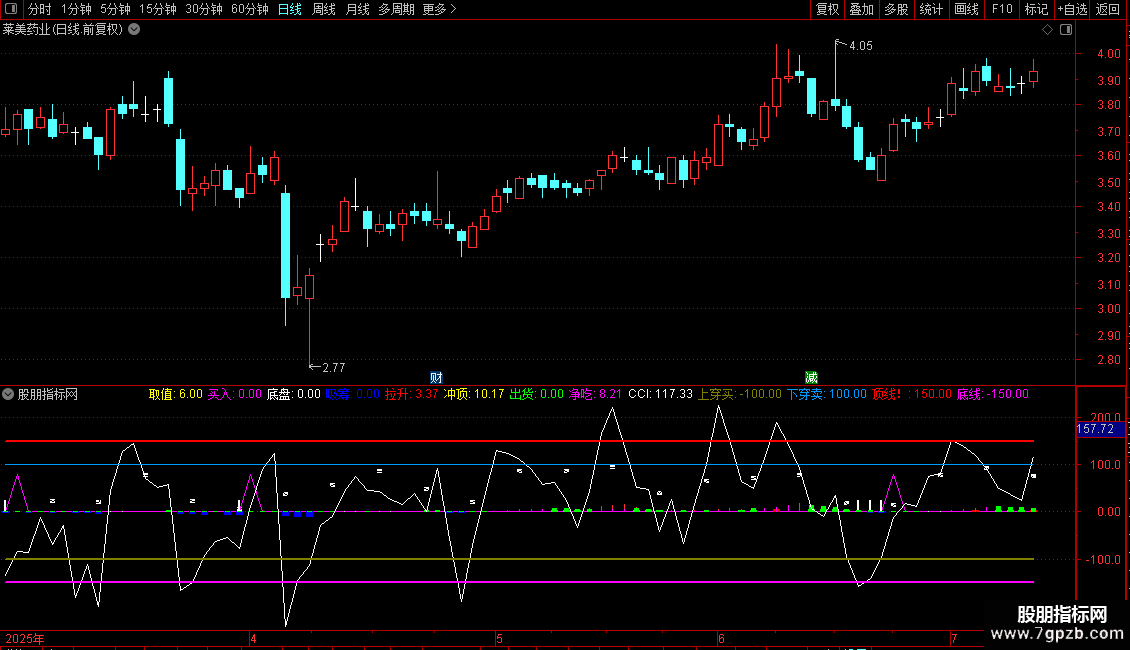Open the 画线 drawing tools
The width and height of the screenshot is (1130, 650).
(966, 9)
